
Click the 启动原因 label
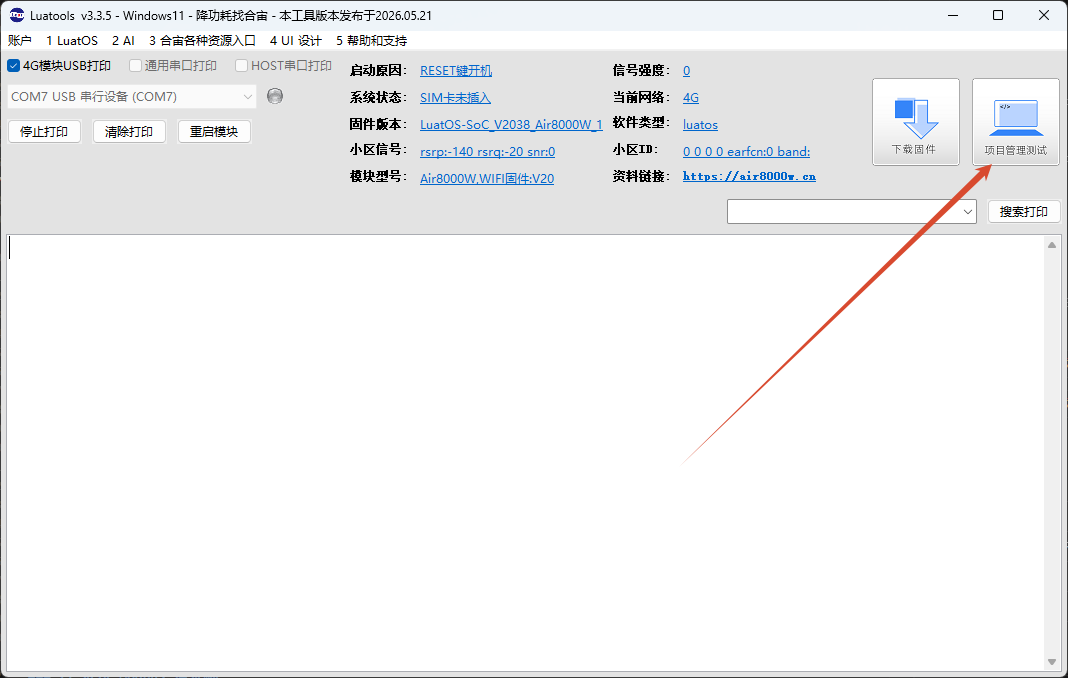coord(378,70)
